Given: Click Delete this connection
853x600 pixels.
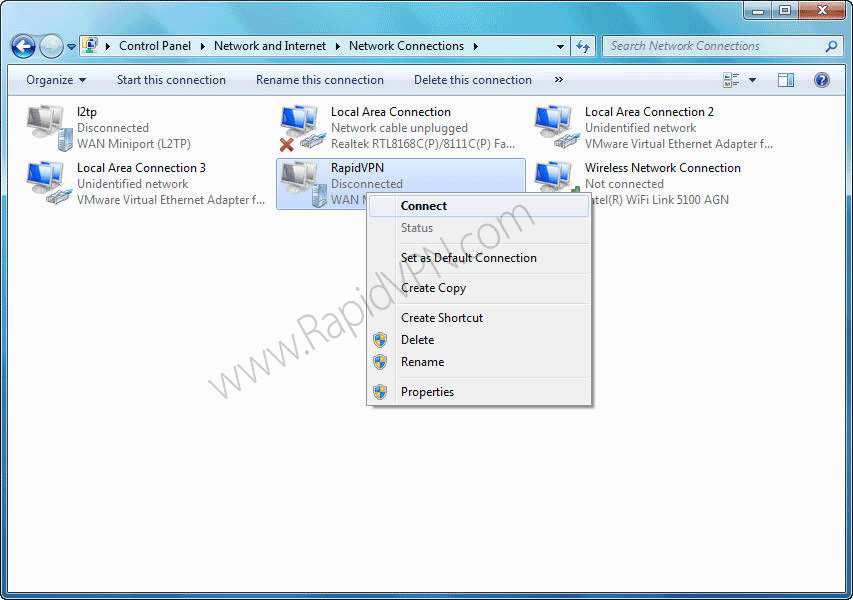Looking at the screenshot, I should (473, 80).
